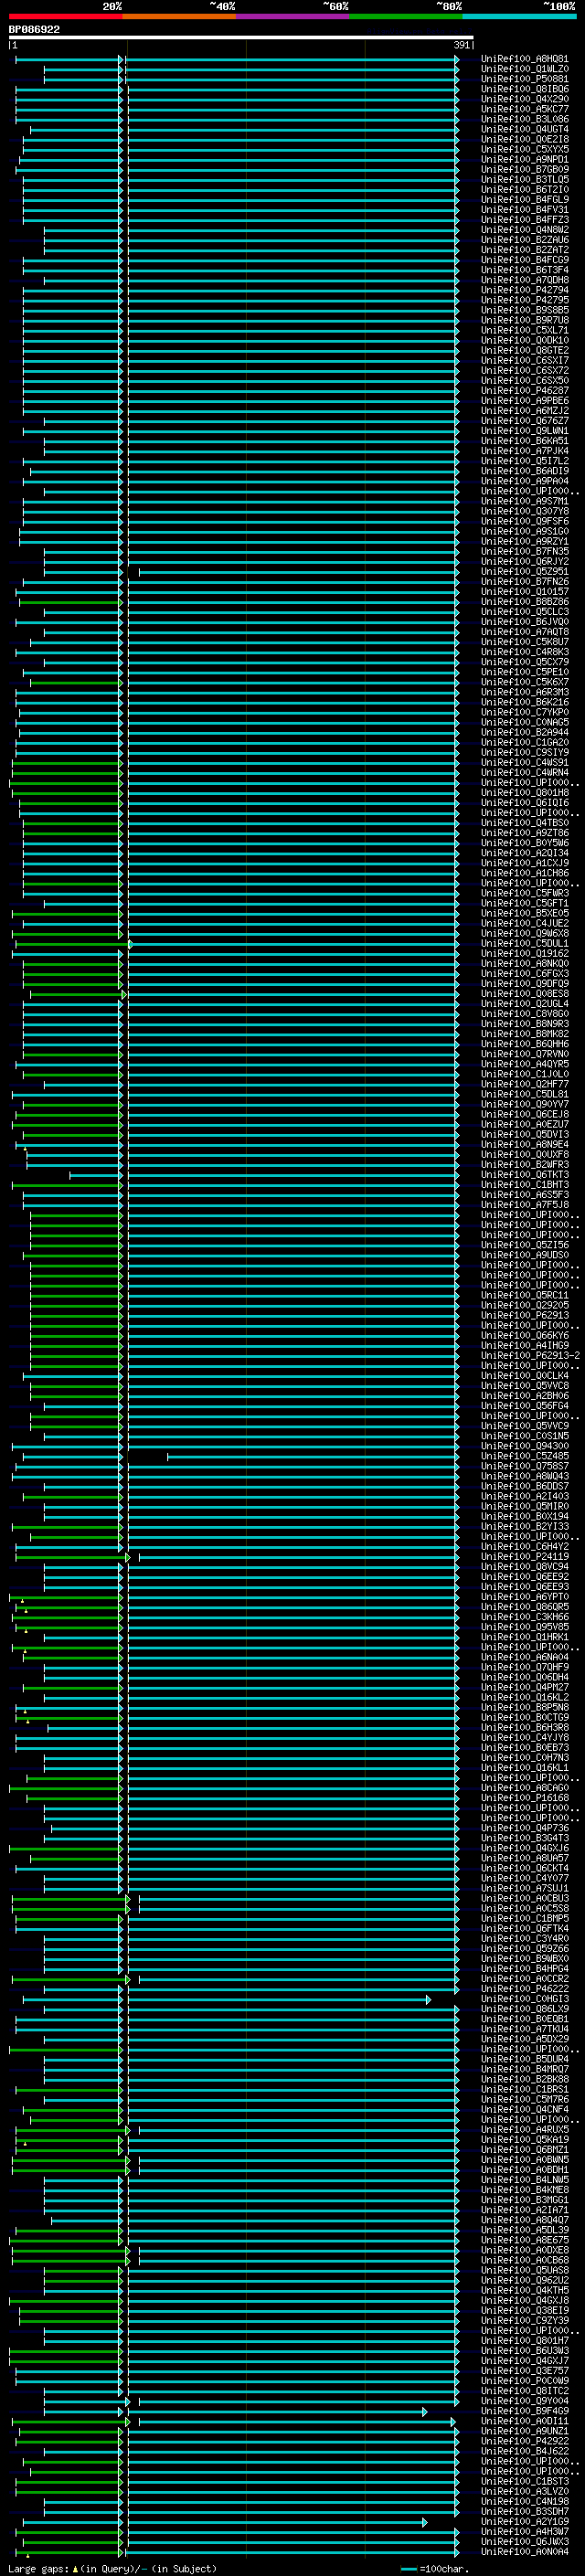
Task: Select hit label UniRef100_B3TLQ5
Action: (525, 179)
